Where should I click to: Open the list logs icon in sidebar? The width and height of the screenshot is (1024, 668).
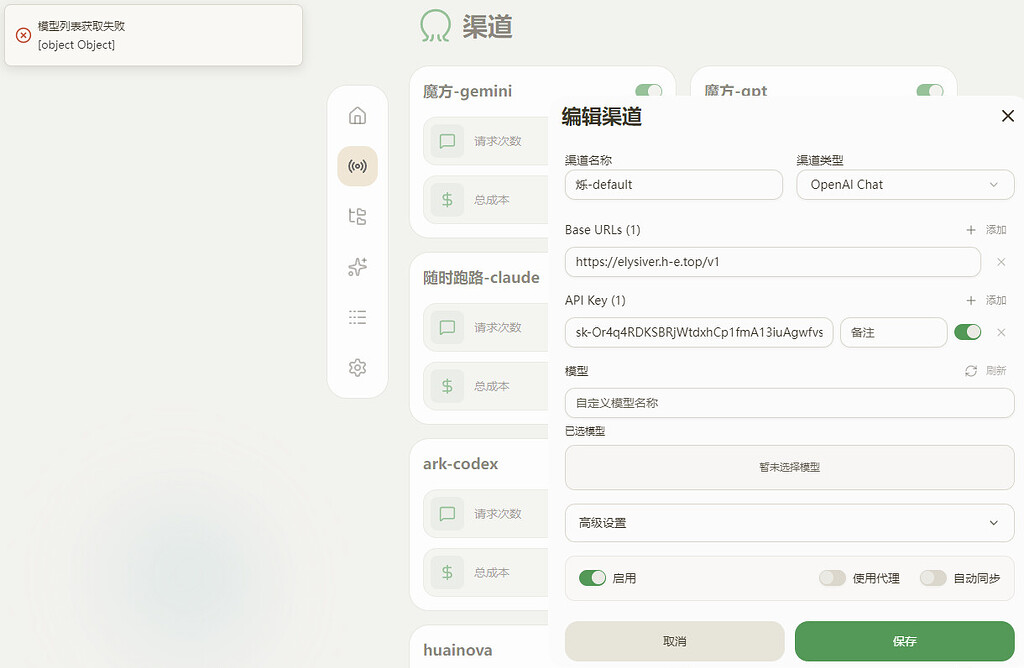(357, 317)
